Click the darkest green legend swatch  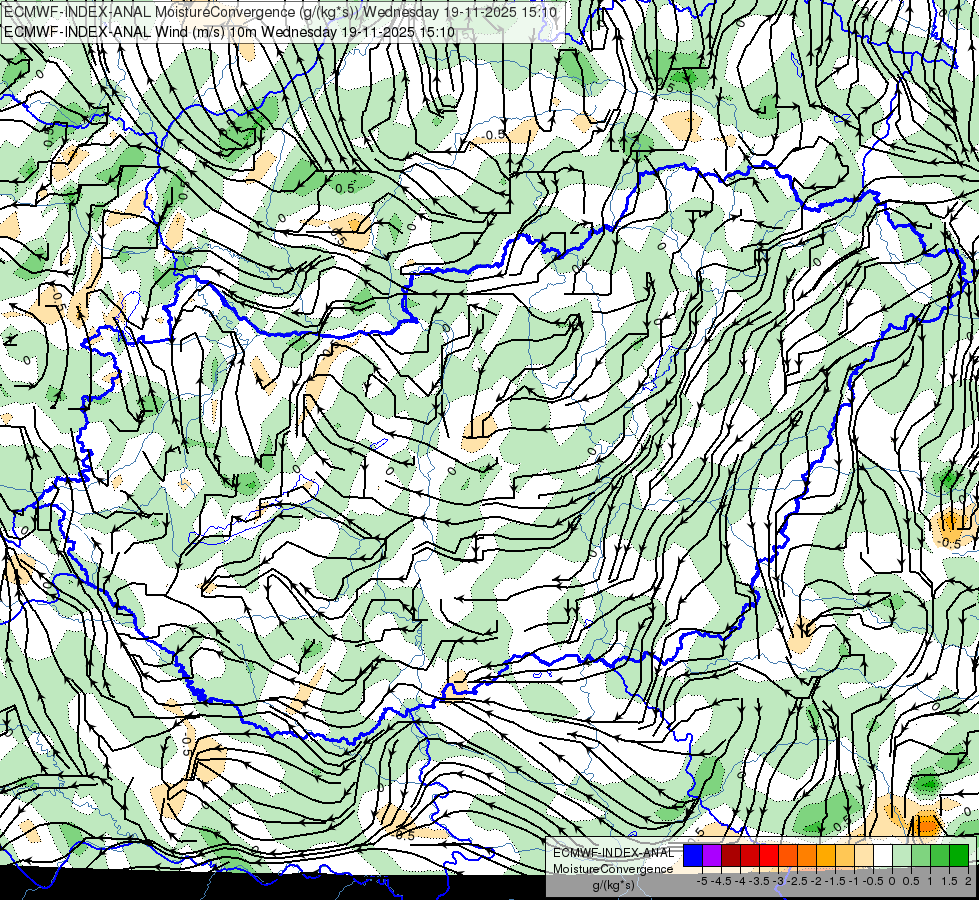coord(959,856)
